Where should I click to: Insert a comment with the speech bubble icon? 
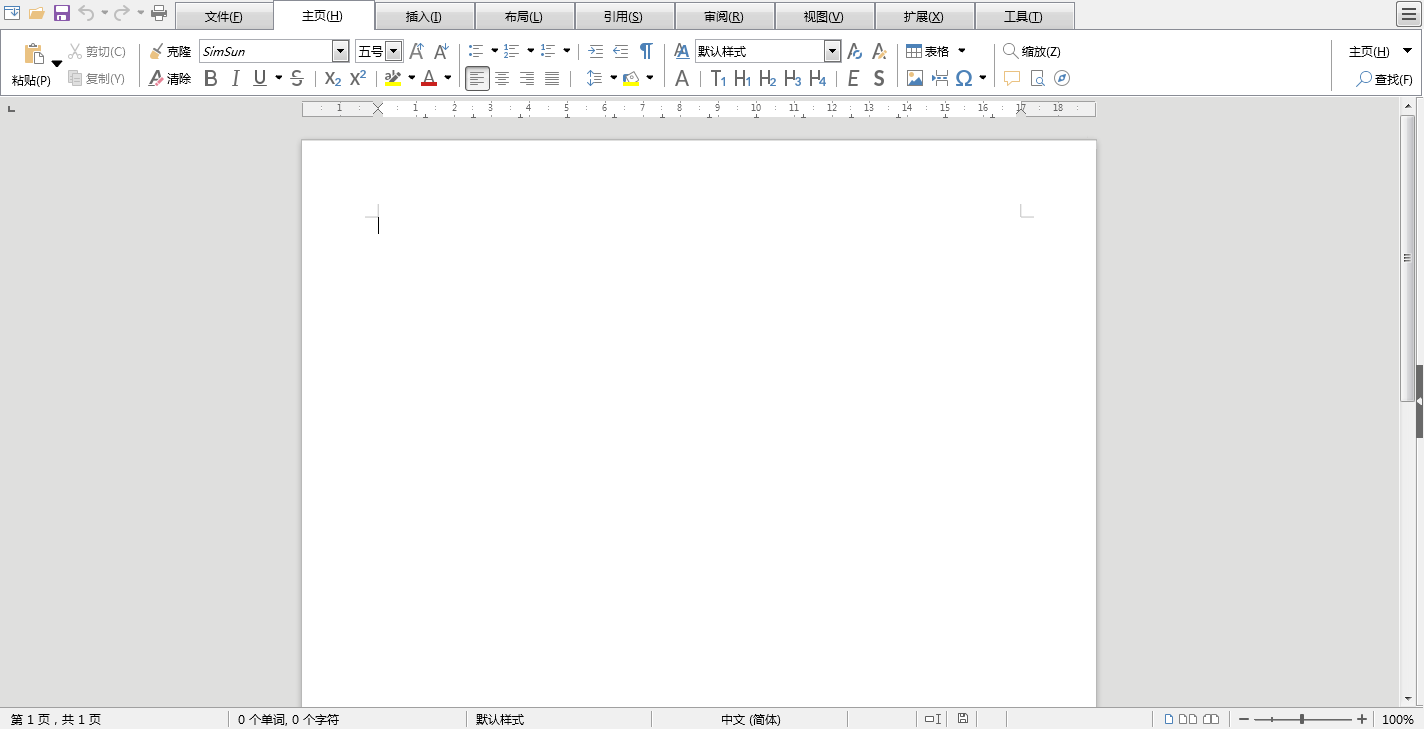(x=1012, y=78)
